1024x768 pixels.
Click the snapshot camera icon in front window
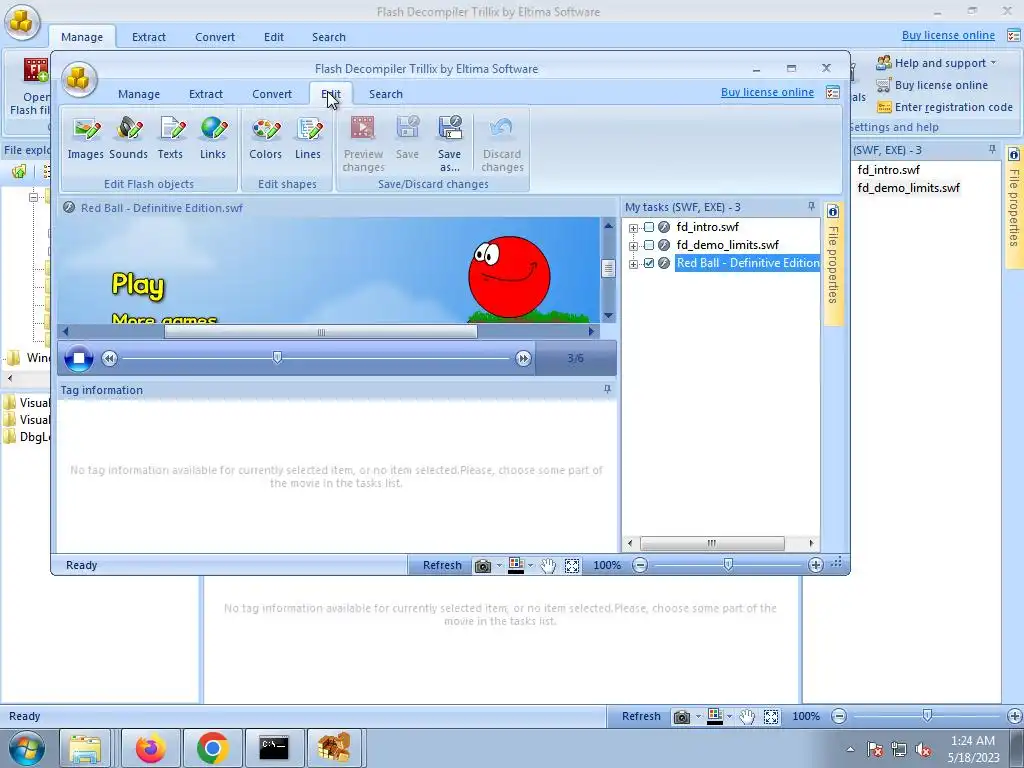tap(483, 566)
